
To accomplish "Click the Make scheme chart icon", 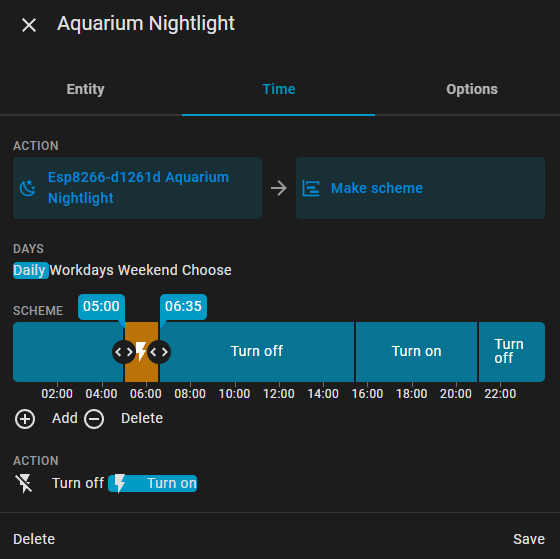I will click(x=311, y=188).
